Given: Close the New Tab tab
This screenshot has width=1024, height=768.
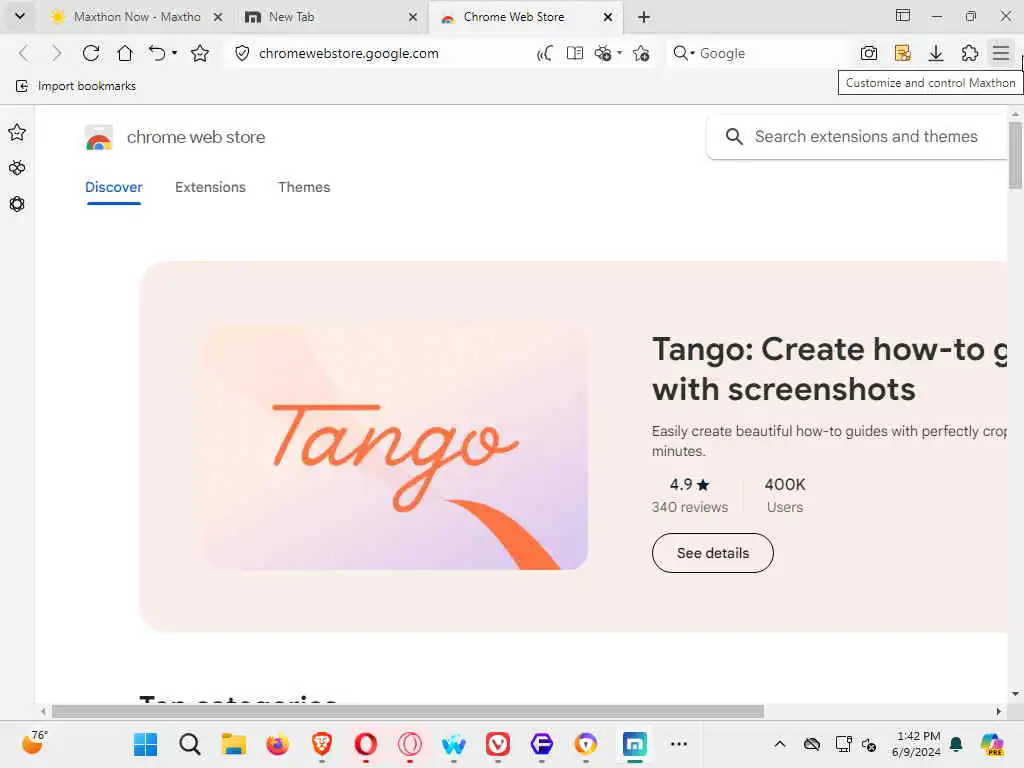Looking at the screenshot, I should click(x=413, y=17).
